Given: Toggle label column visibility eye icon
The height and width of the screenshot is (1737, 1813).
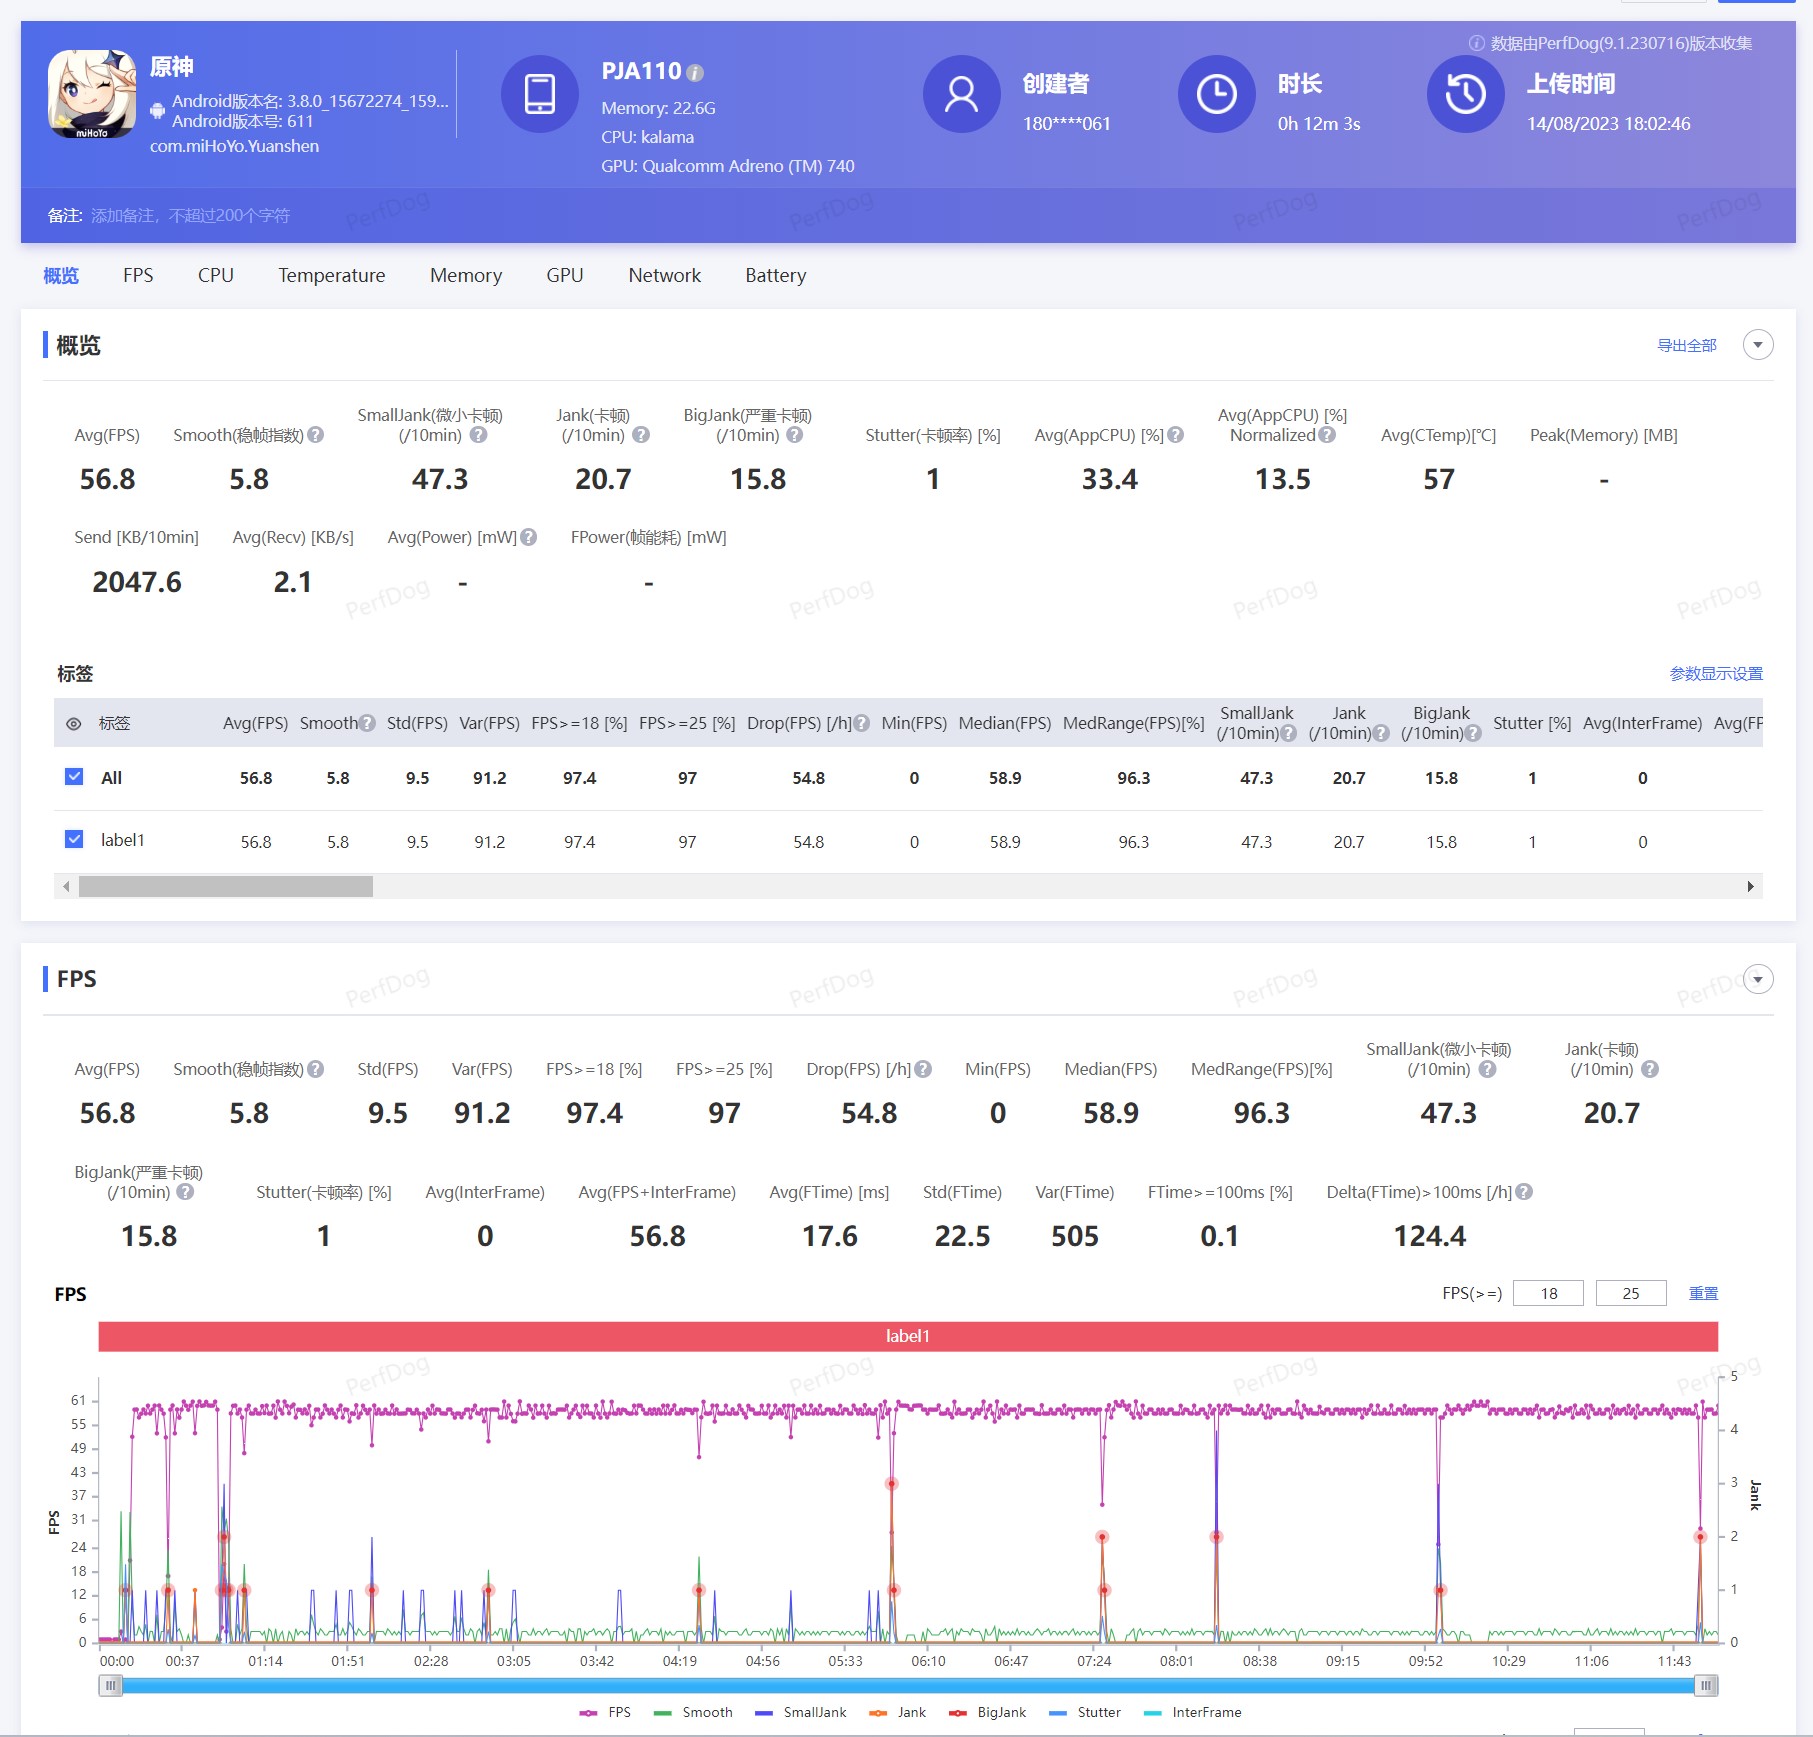Looking at the screenshot, I should pyautogui.click(x=74, y=724).
